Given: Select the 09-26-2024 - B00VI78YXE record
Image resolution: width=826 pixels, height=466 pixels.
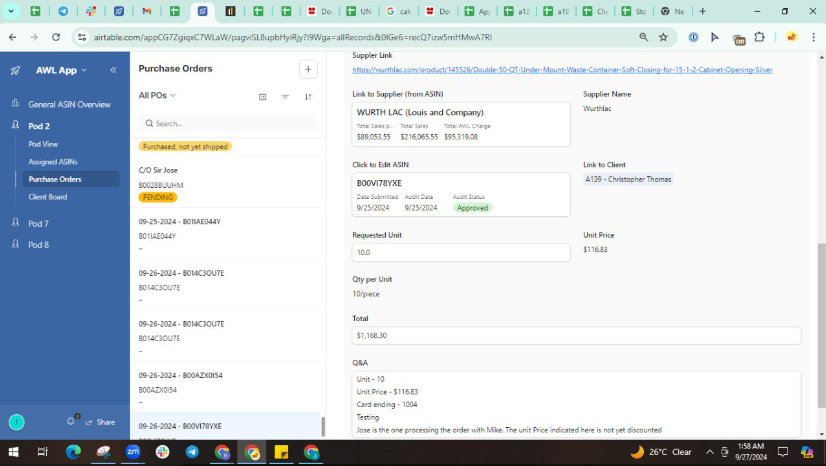Looking at the screenshot, I should click(x=225, y=425).
